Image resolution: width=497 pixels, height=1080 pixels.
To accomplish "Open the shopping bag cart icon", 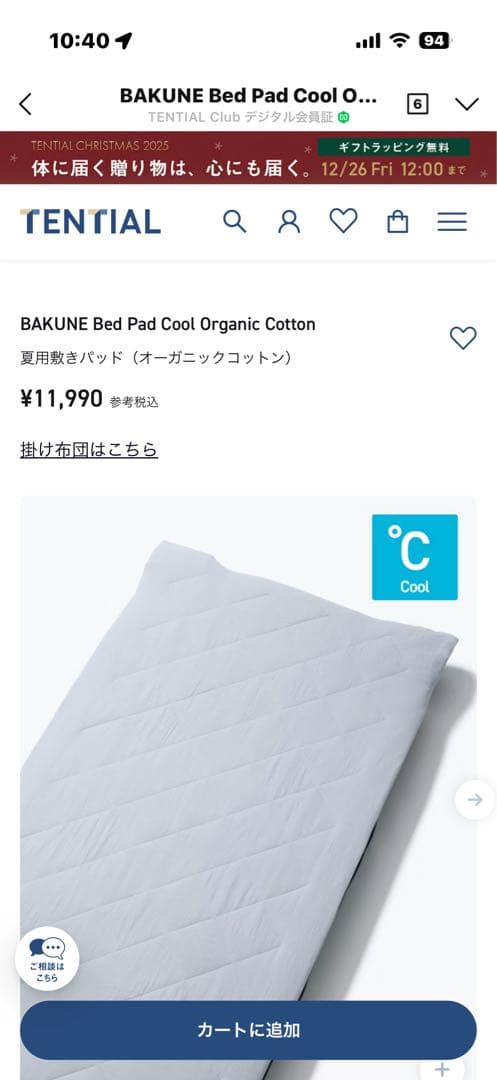I will tap(398, 222).
